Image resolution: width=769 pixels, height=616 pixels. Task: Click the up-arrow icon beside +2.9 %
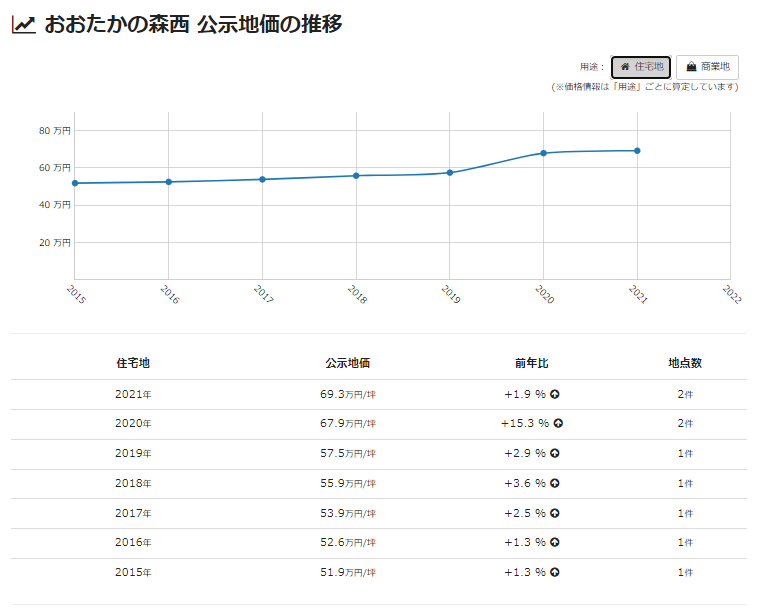(x=555, y=453)
